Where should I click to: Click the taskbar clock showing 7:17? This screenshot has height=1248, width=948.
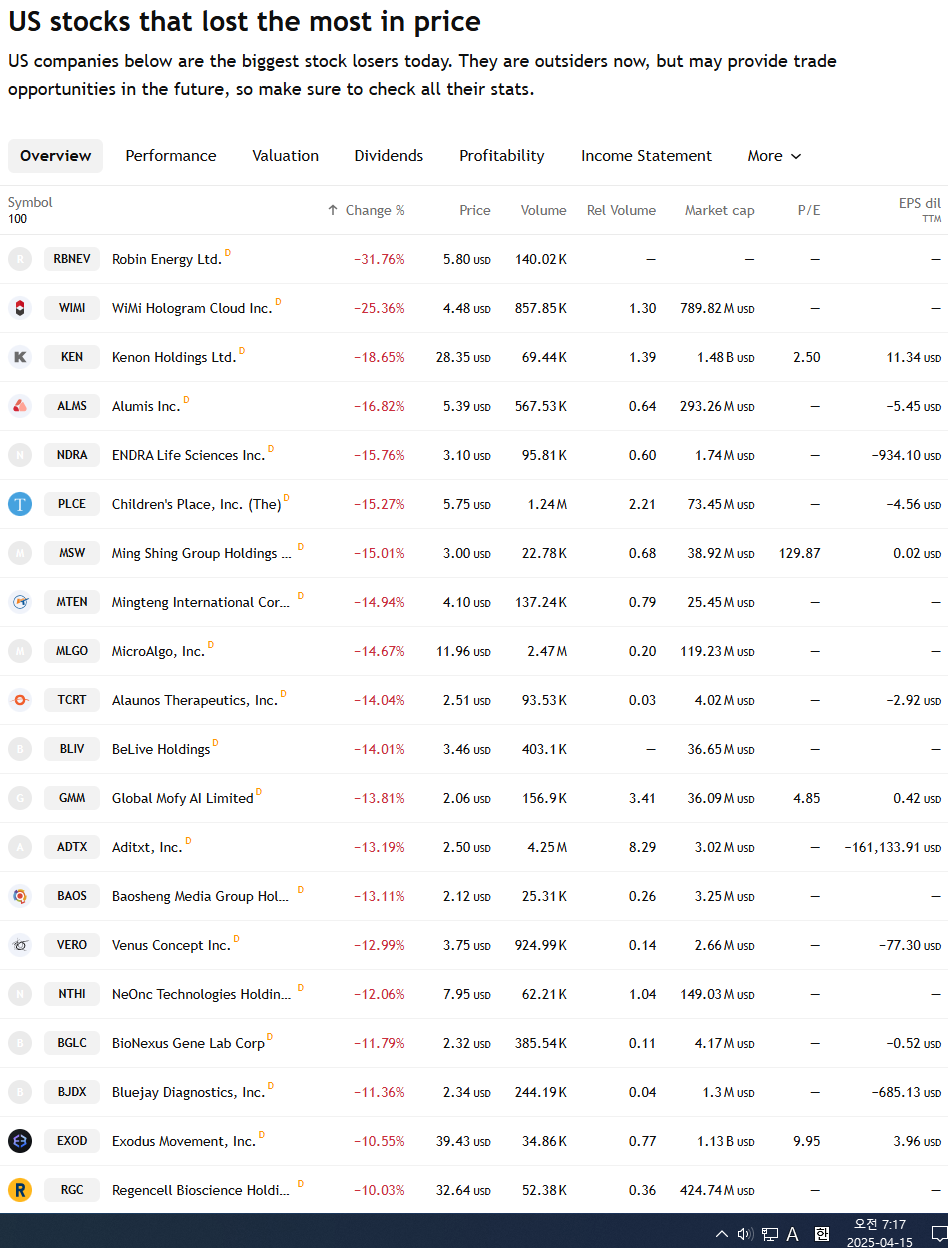(x=879, y=1233)
